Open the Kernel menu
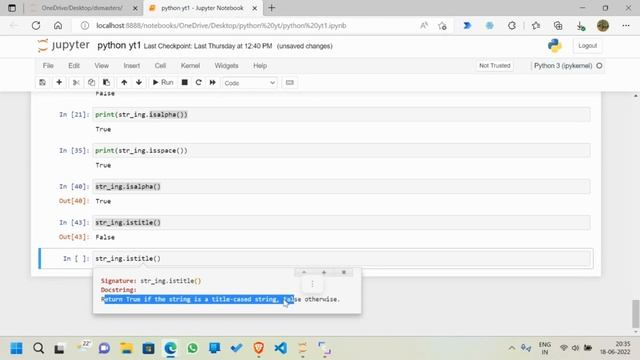This screenshot has height=360, width=640. (x=190, y=66)
